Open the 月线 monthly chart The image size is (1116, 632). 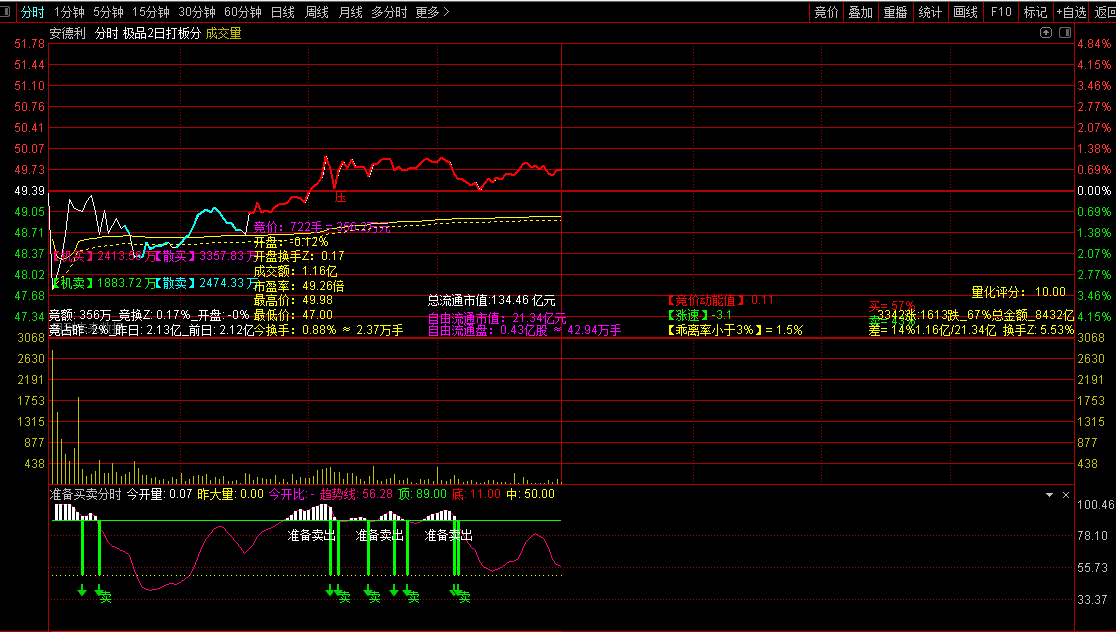tap(350, 12)
